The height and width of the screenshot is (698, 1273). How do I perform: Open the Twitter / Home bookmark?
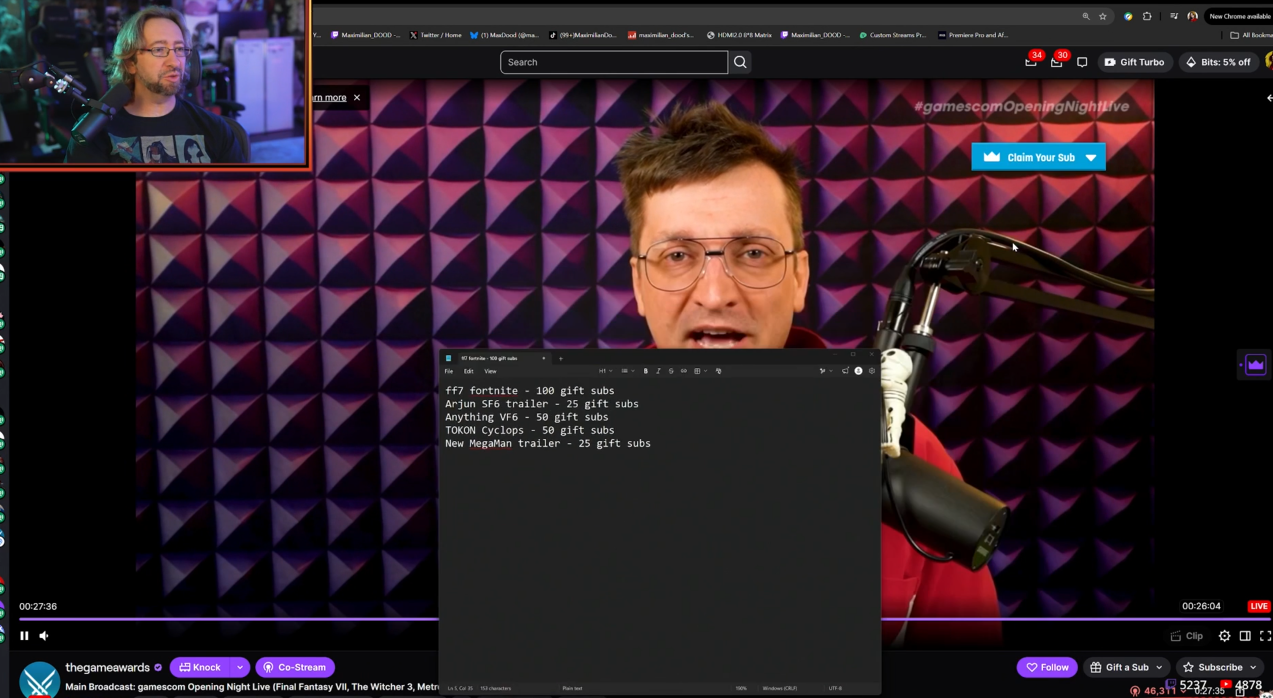(435, 35)
